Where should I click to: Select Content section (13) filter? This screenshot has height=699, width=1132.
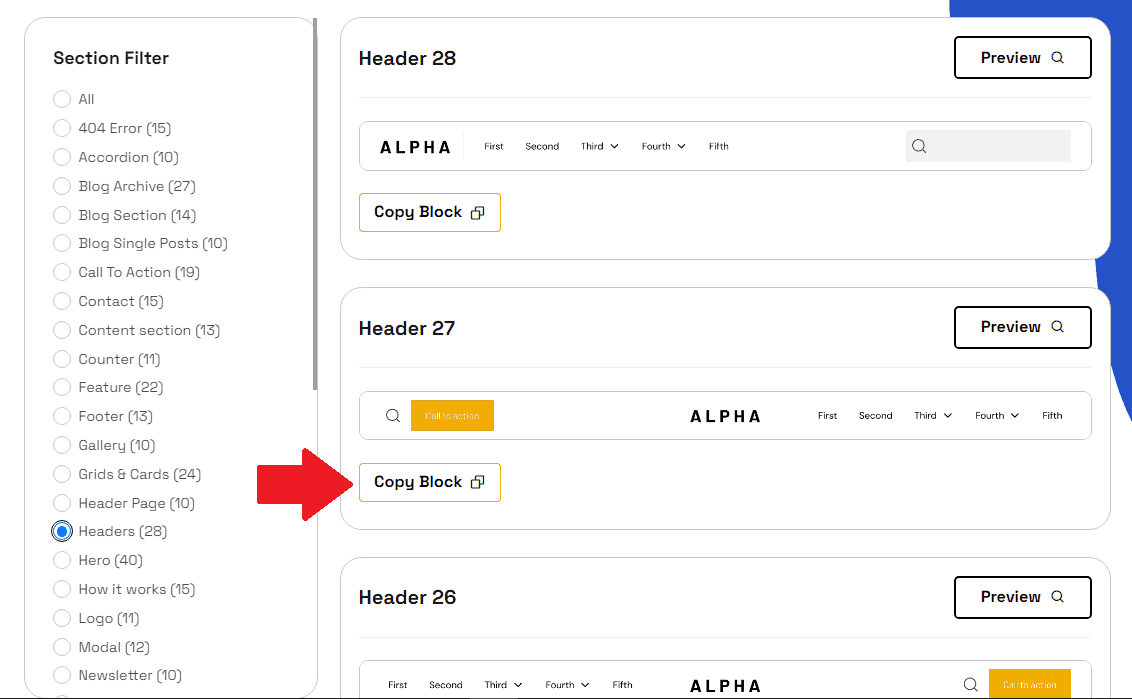tap(62, 330)
